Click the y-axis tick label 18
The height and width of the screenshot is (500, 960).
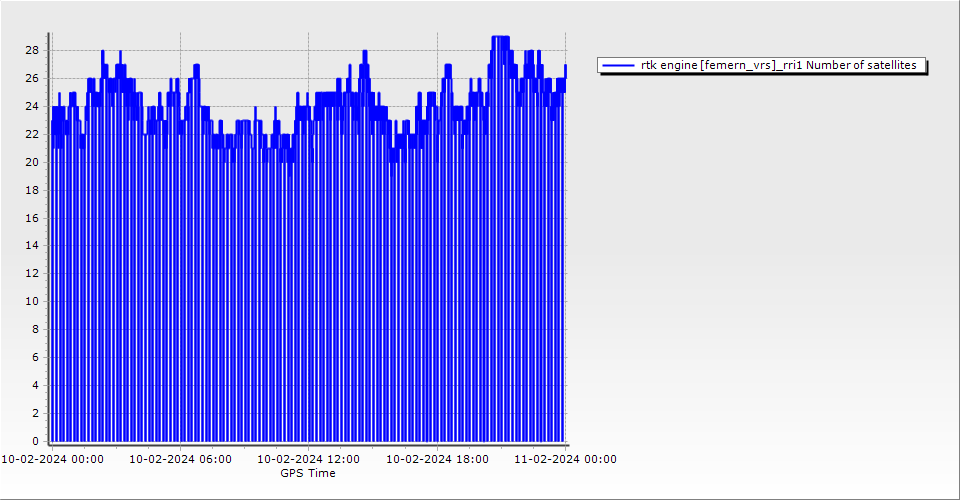pyautogui.click(x=32, y=190)
